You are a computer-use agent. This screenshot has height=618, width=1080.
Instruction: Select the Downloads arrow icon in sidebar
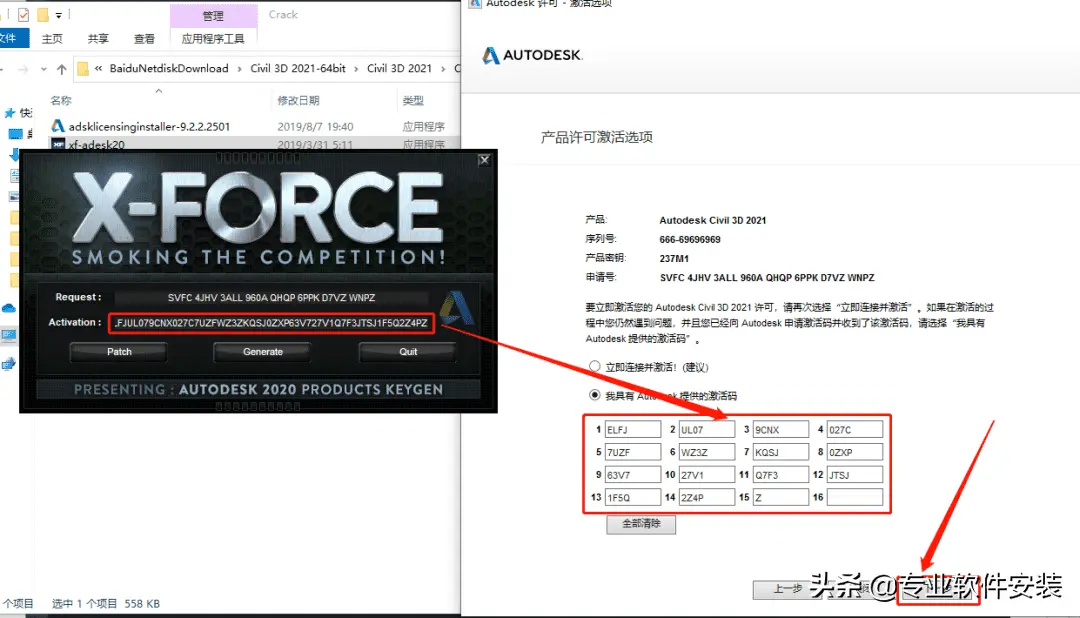[15, 155]
